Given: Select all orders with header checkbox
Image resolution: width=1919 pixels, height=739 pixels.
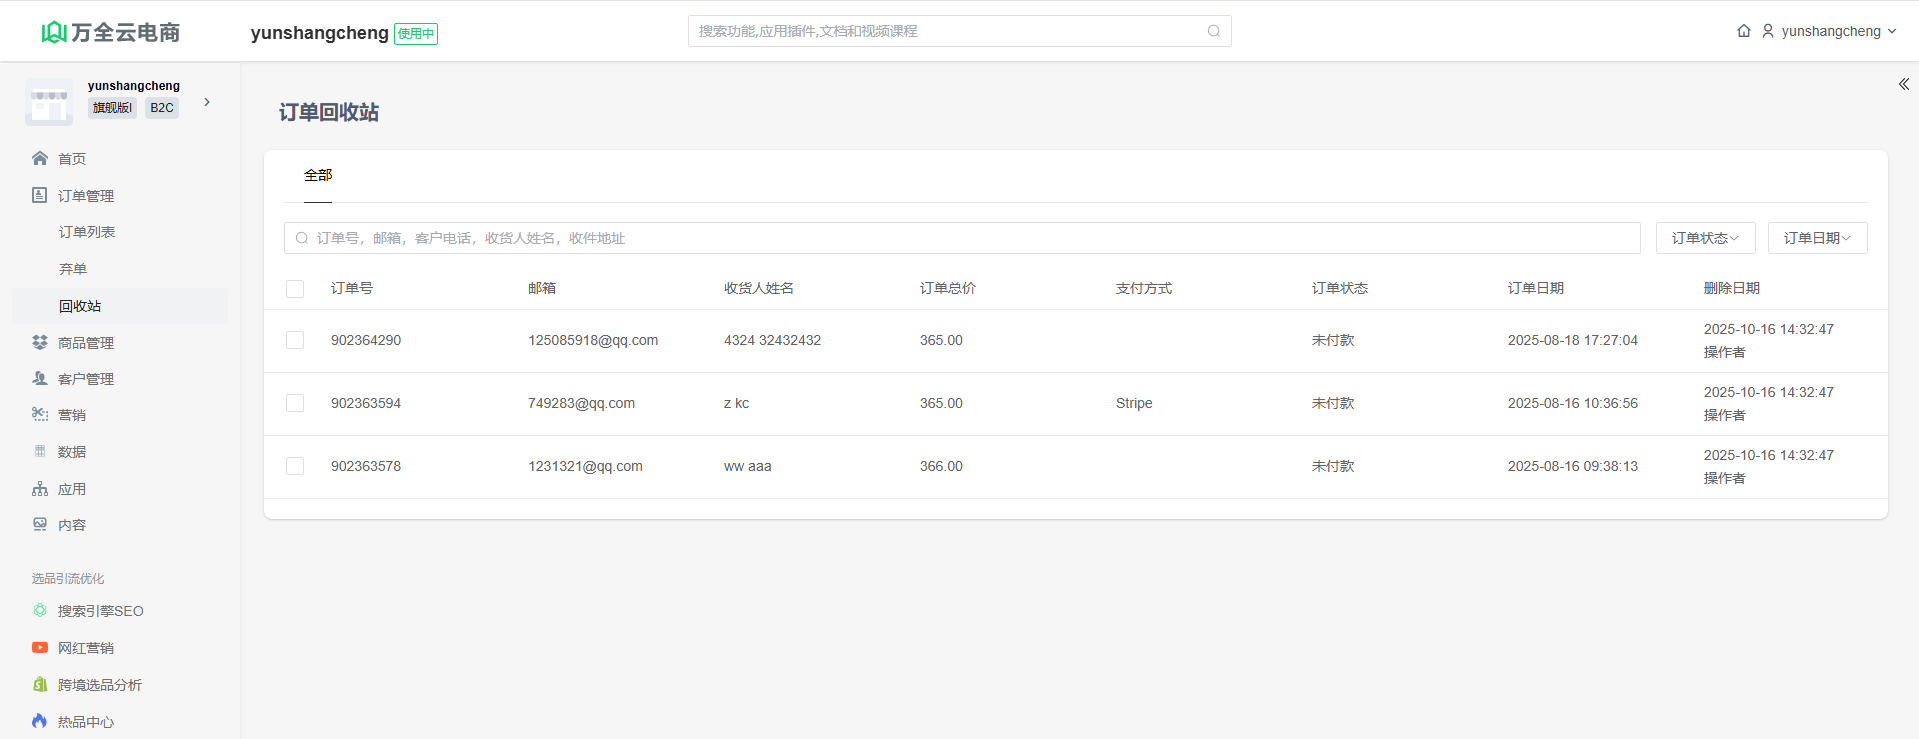Looking at the screenshot, I should [295, 289].
